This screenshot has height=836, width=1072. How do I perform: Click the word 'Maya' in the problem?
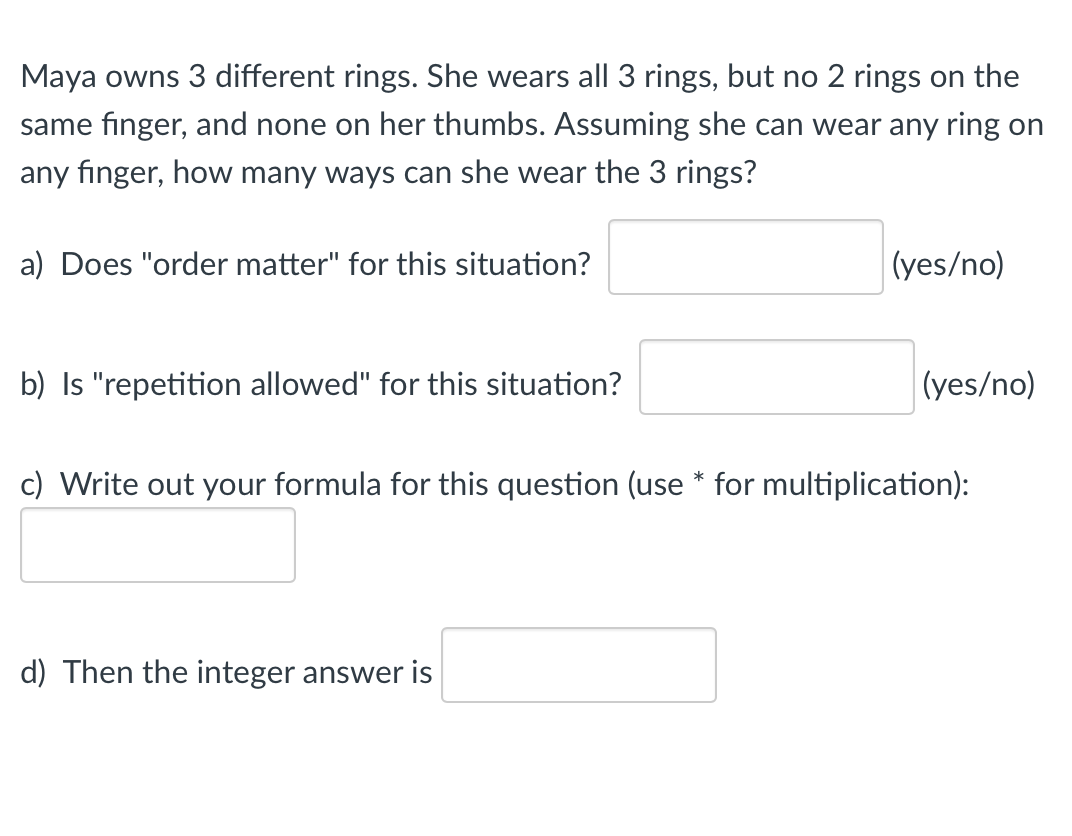pyautogui.click(x=57, y=77)
